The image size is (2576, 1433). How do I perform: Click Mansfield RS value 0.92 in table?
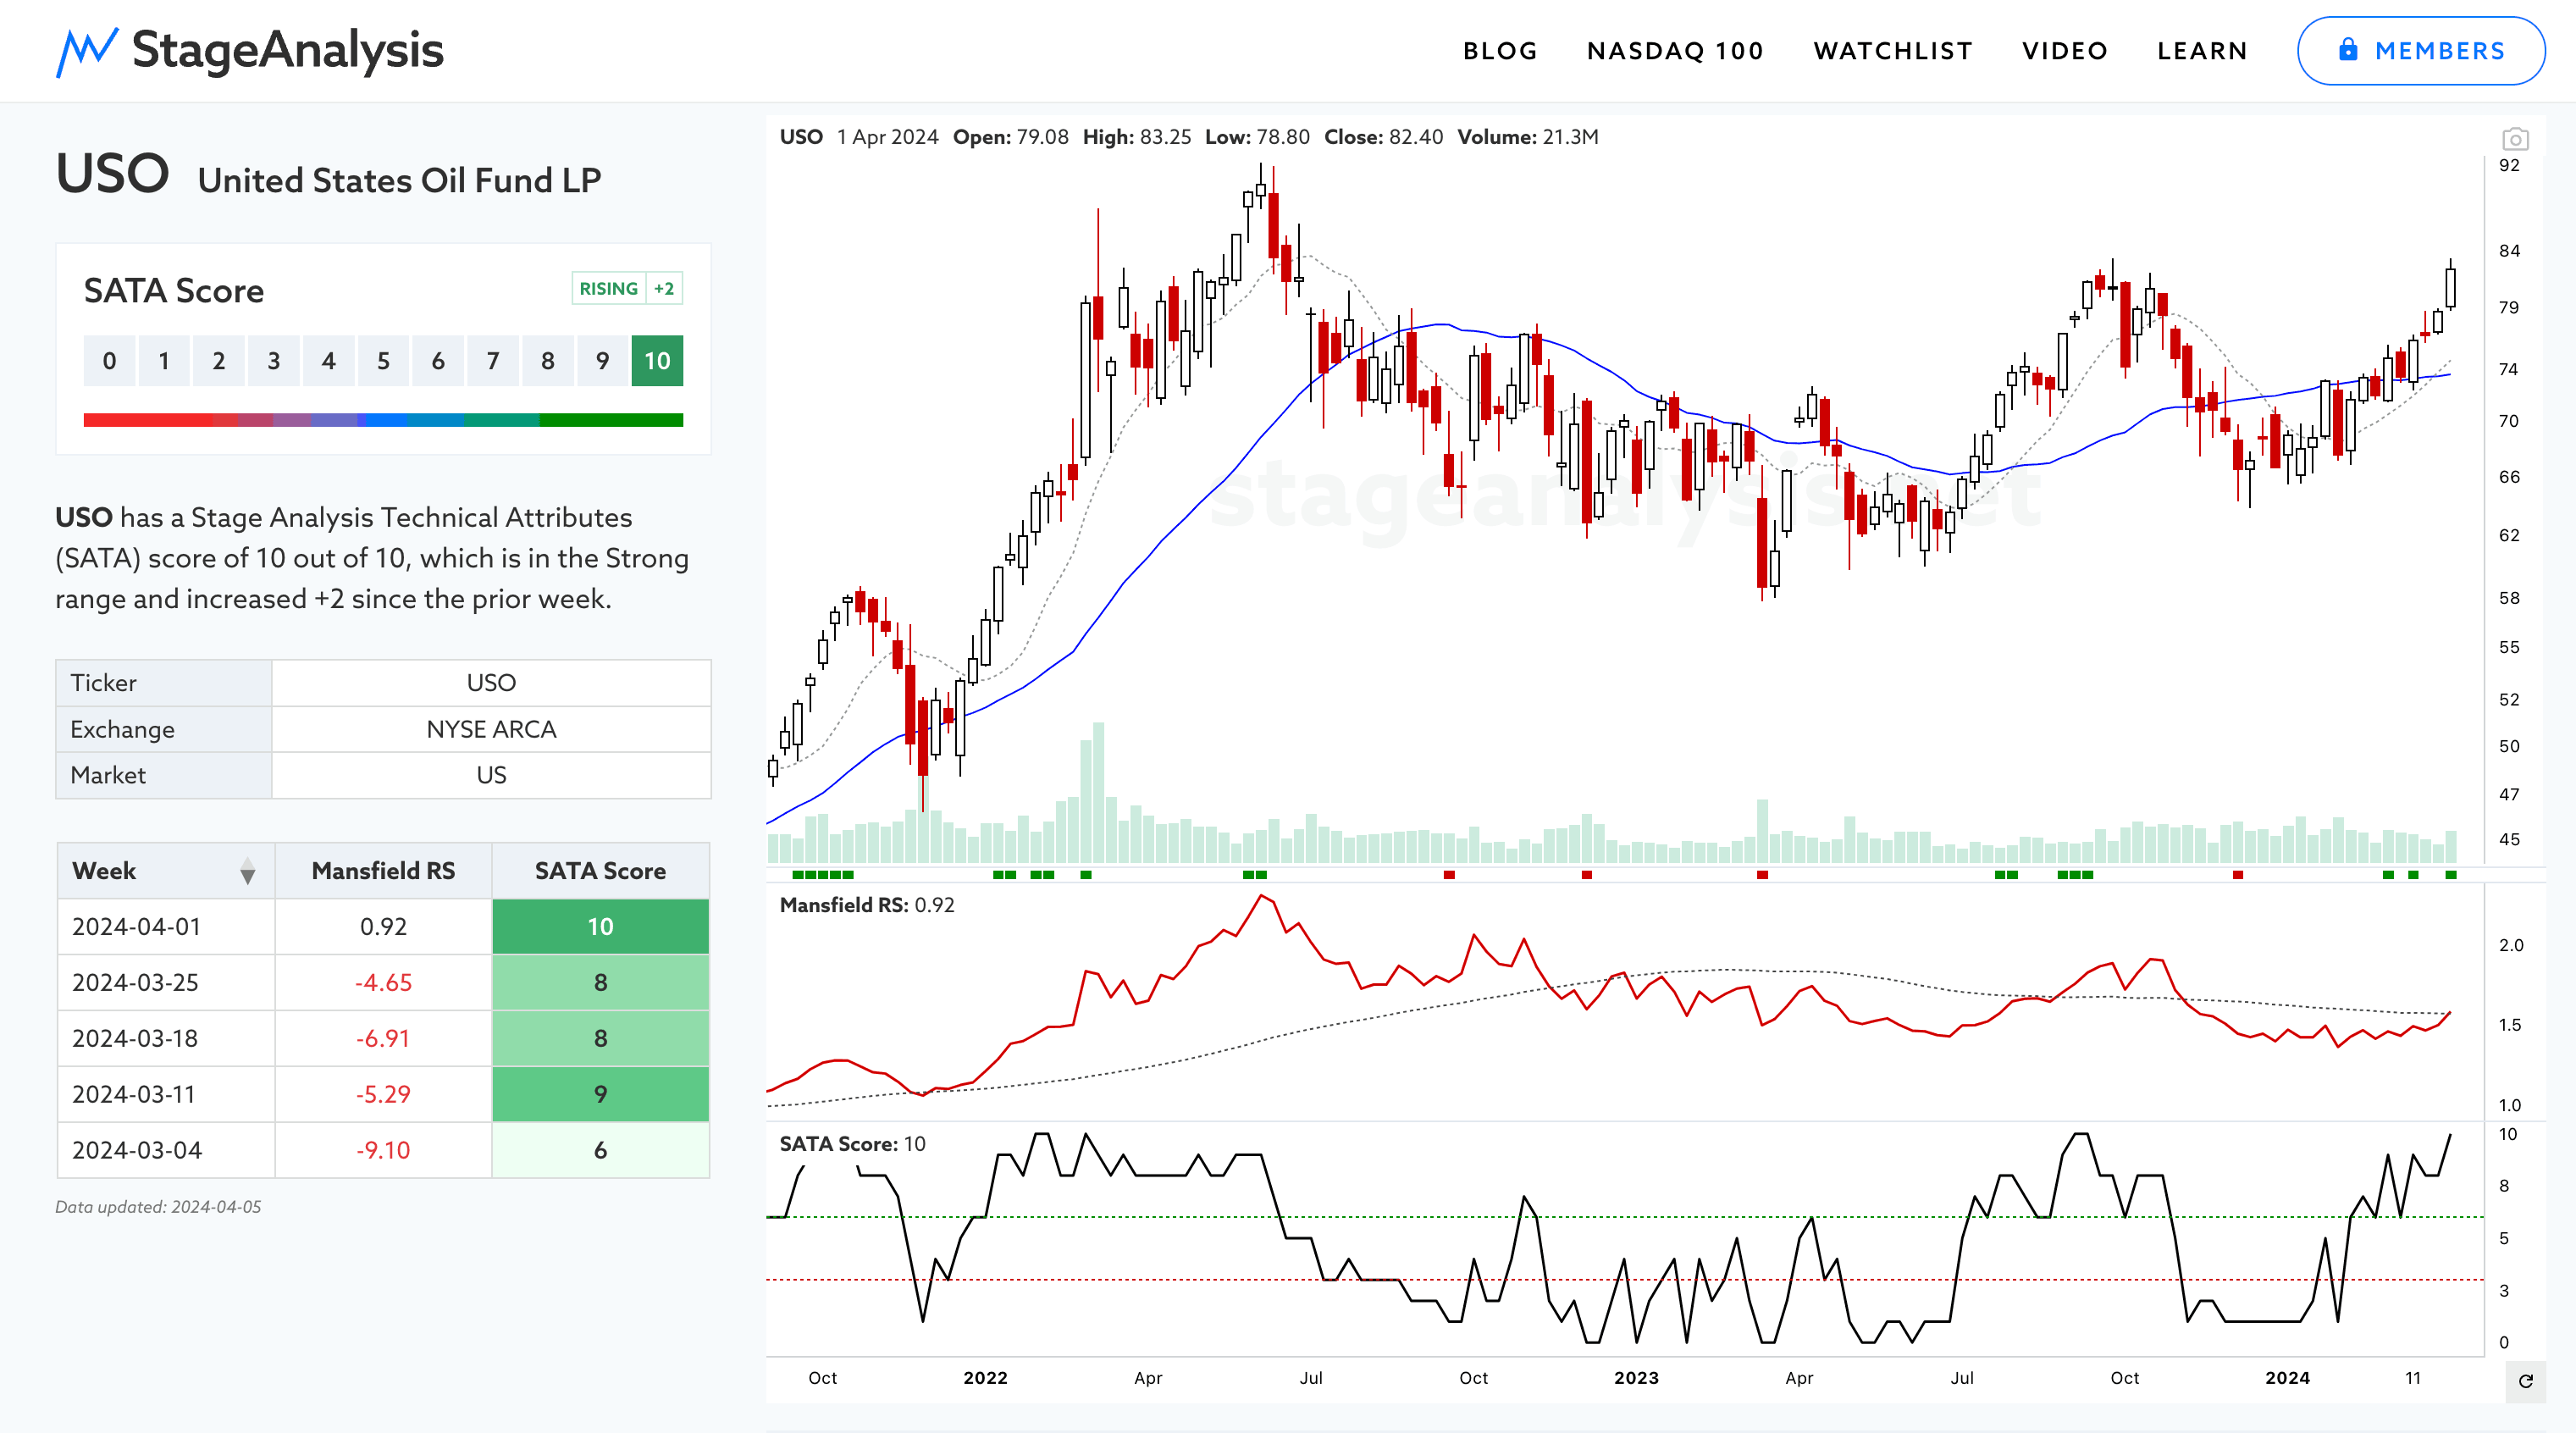383,927
